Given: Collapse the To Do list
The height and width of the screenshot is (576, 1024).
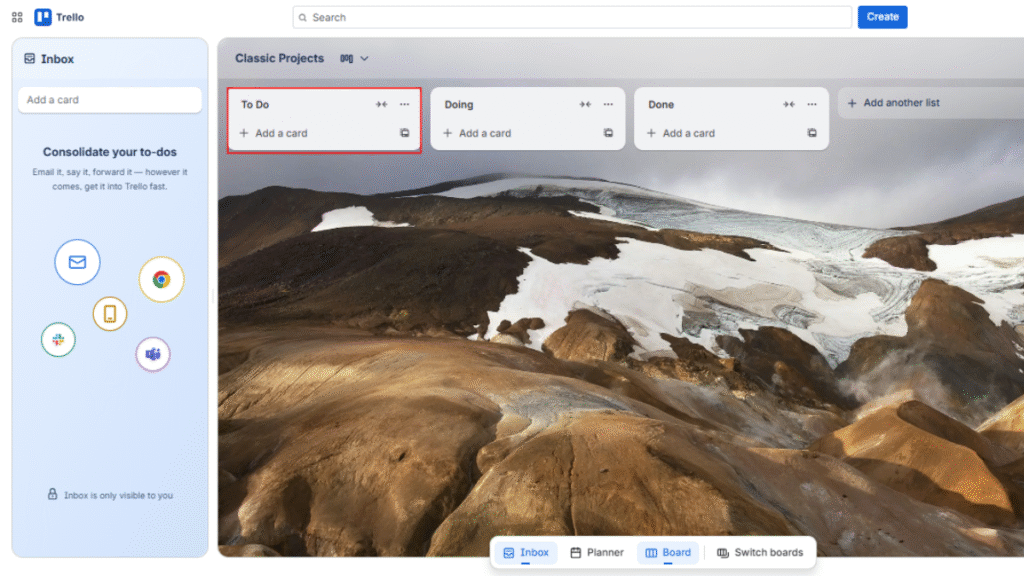Looking at the screenshot, I should click(x=381, y=103).
